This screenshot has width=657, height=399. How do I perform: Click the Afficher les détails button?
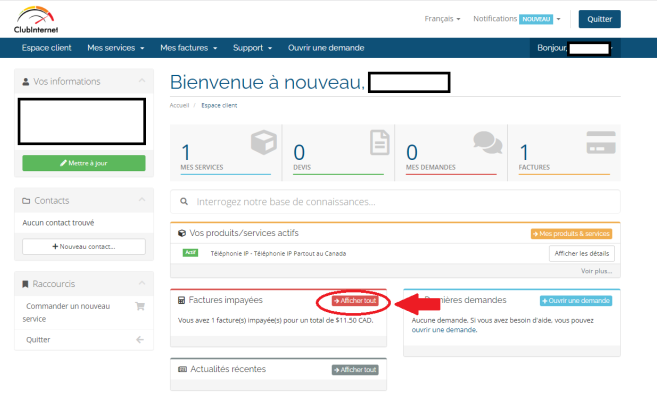(x=582, y=254)
